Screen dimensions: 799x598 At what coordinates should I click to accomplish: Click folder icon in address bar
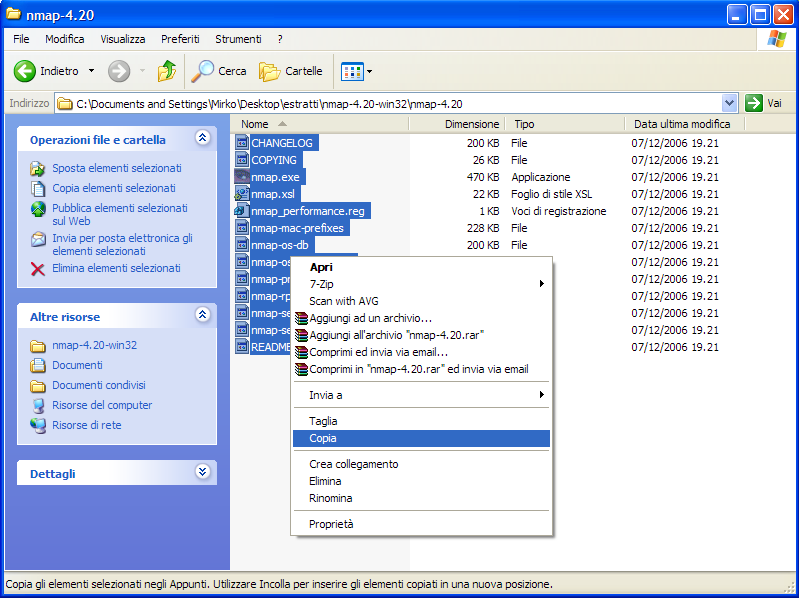tap(65, 104)
